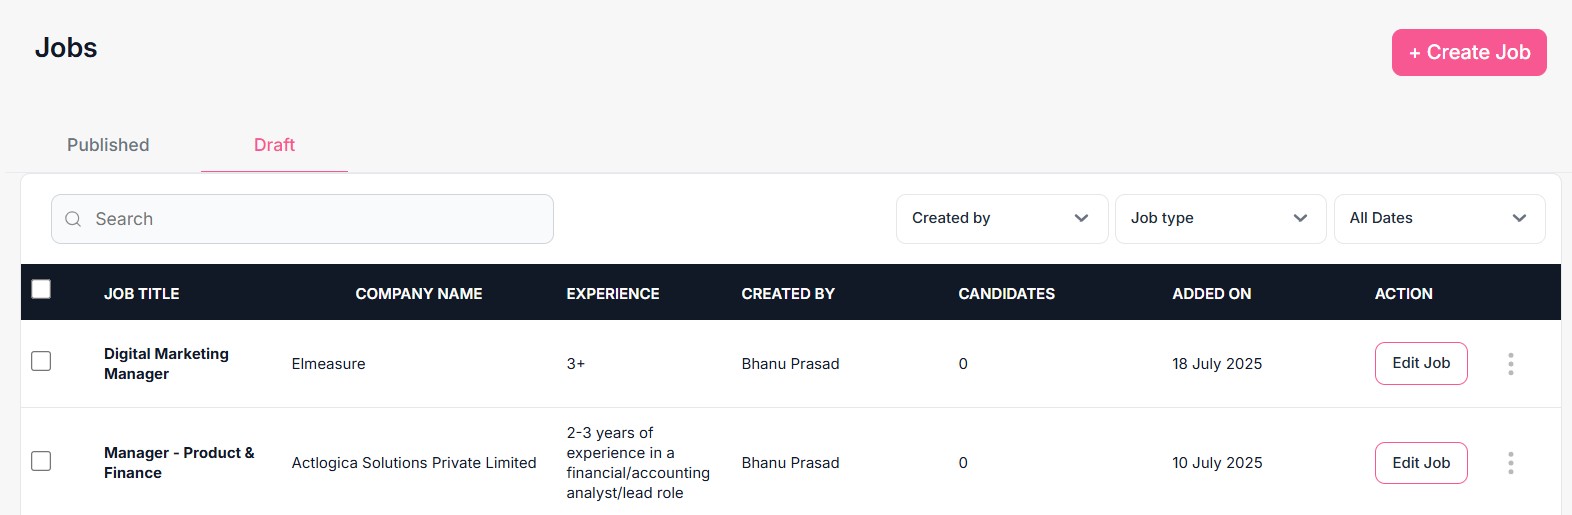The height and width of the screenshot is (515, 1572).
Task: Check the Digital Marketing Manager row checkbox
Action: (x=41, y=361)
